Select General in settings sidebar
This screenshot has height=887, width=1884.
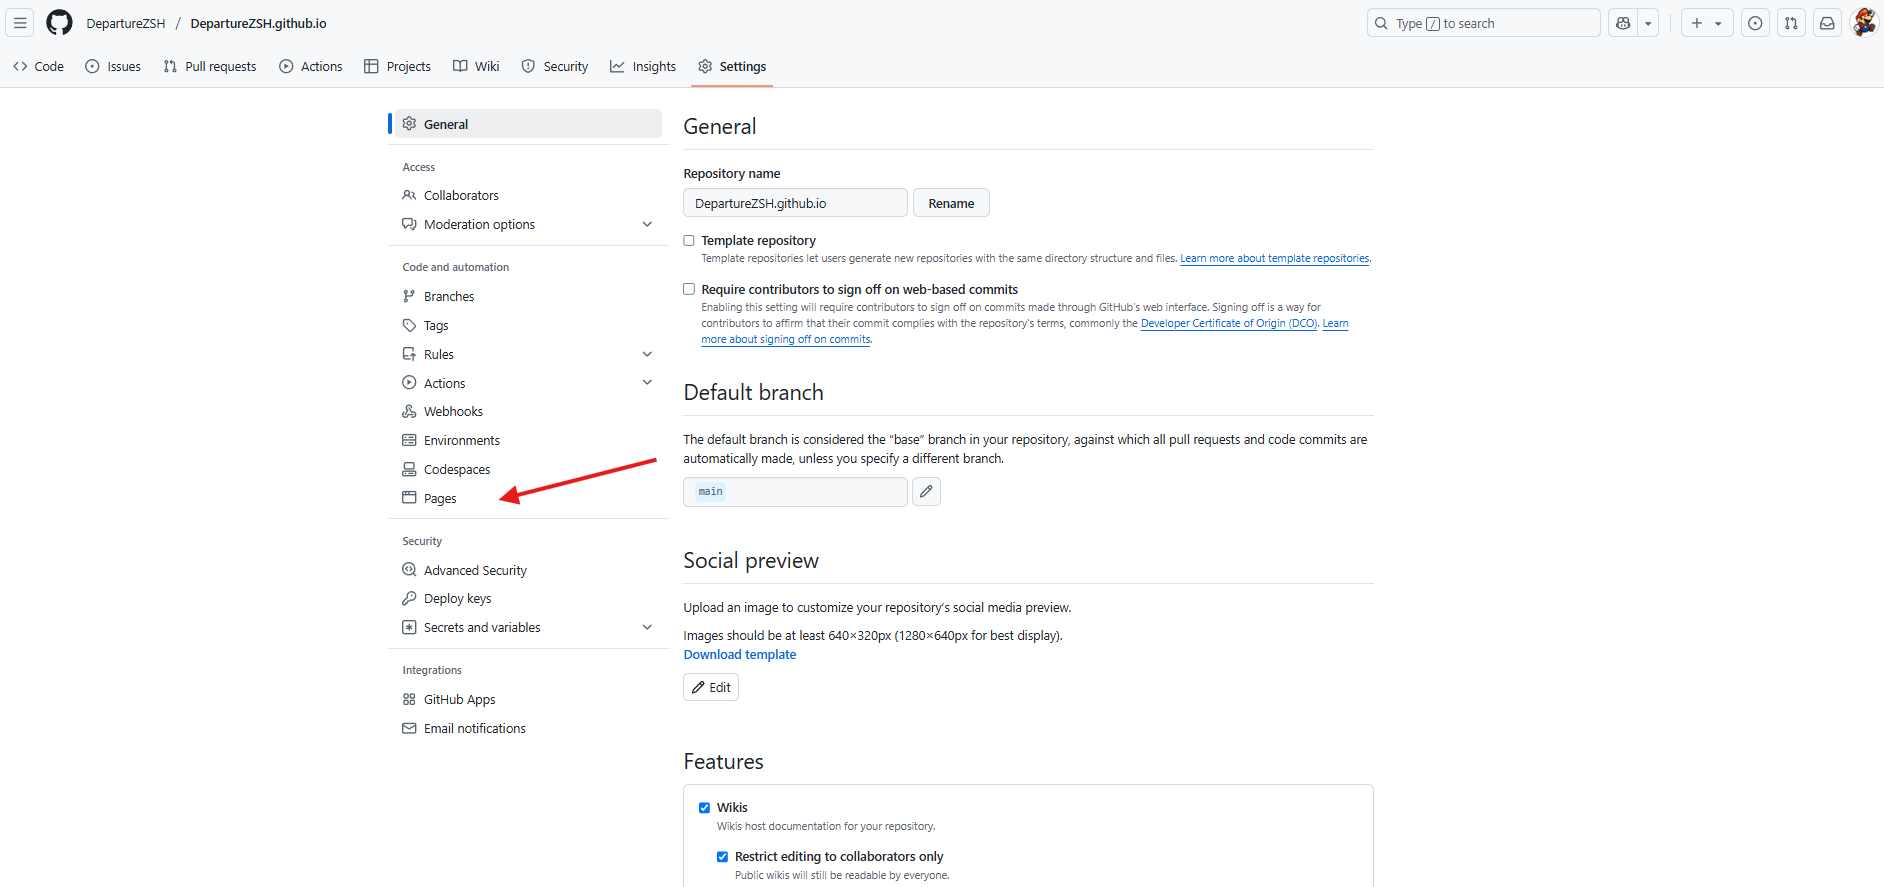tap(529, 124)
